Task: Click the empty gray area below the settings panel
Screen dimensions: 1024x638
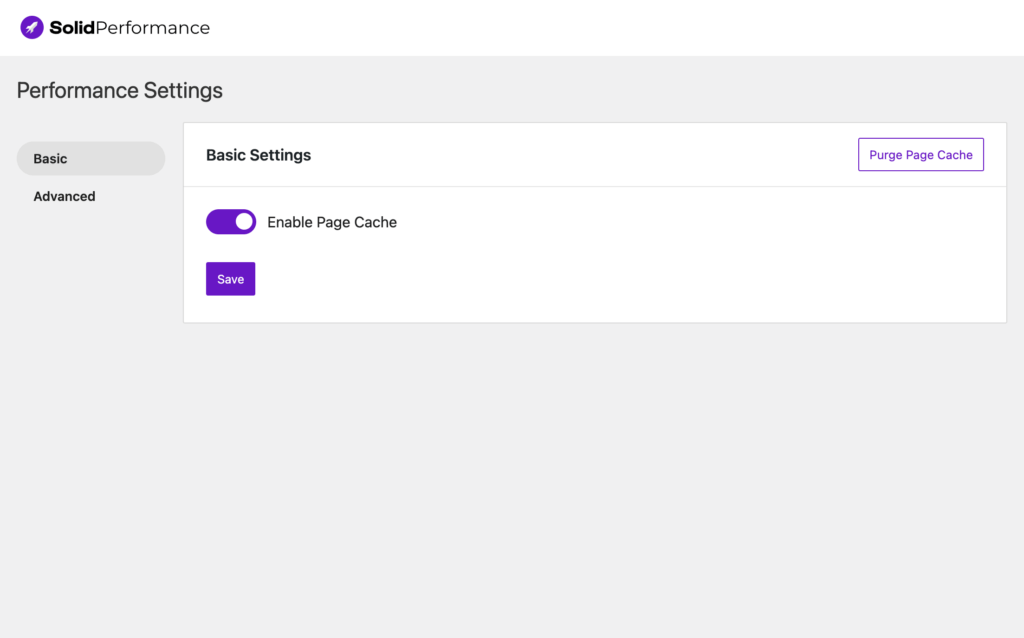Action: tap(594, 470)
